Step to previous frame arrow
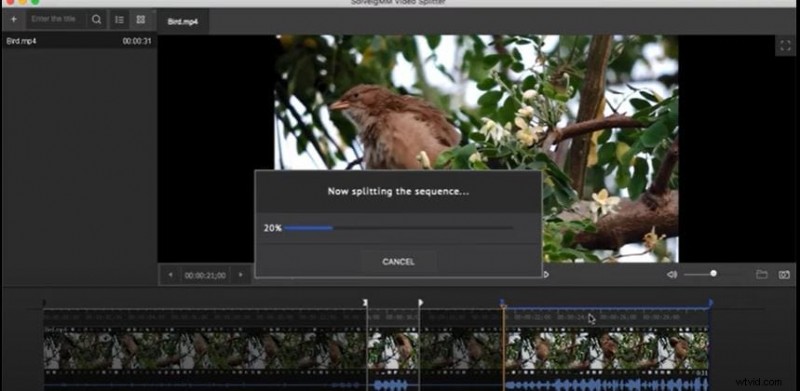Screen dimensions: 800x391 170,275
